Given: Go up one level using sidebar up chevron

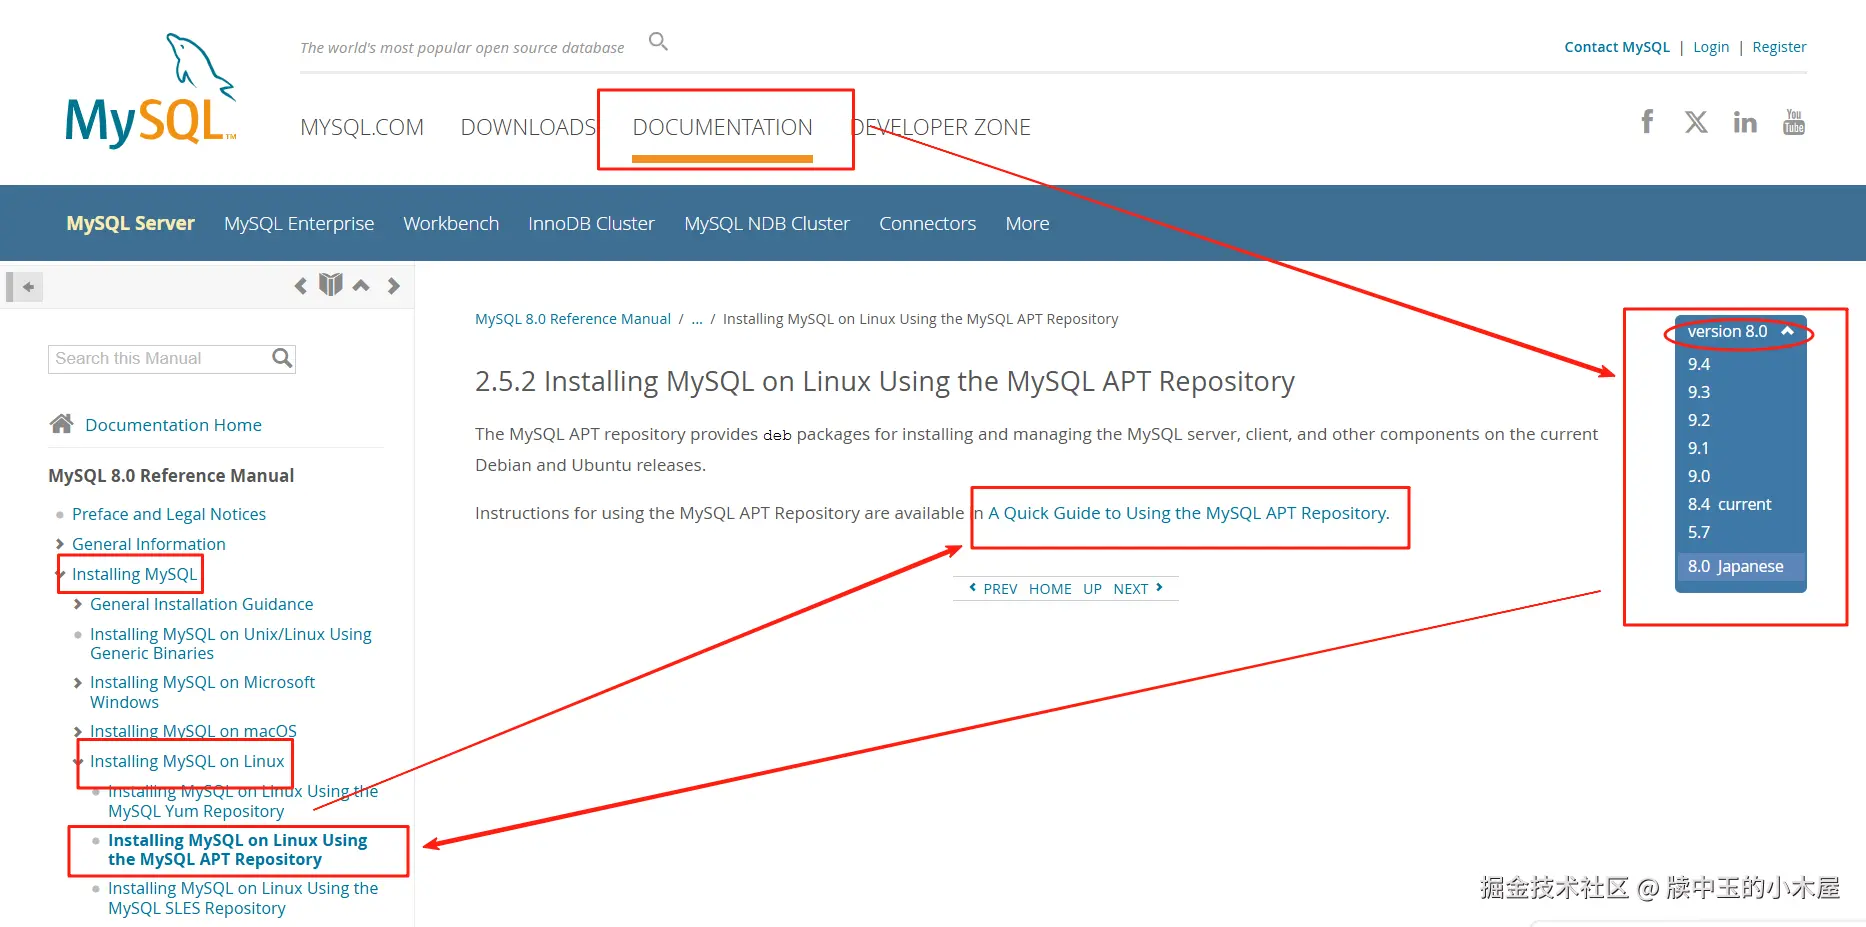Looking at the screenshot, I should 361,286.
